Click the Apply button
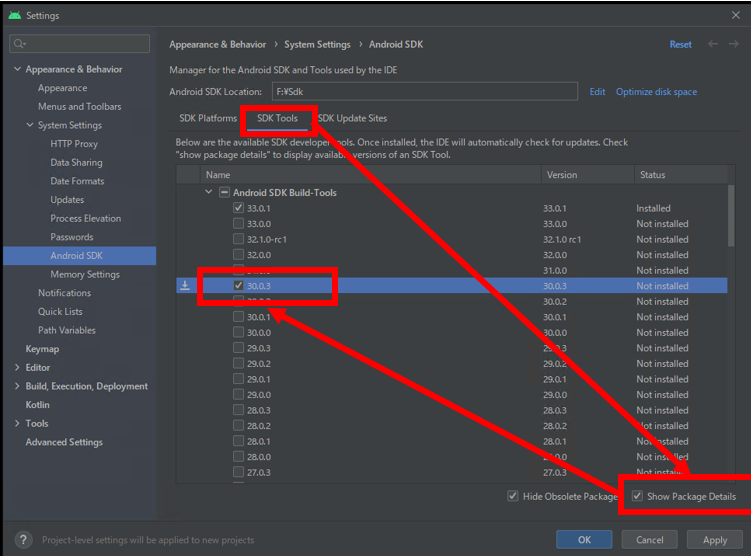 pos(715,540)
